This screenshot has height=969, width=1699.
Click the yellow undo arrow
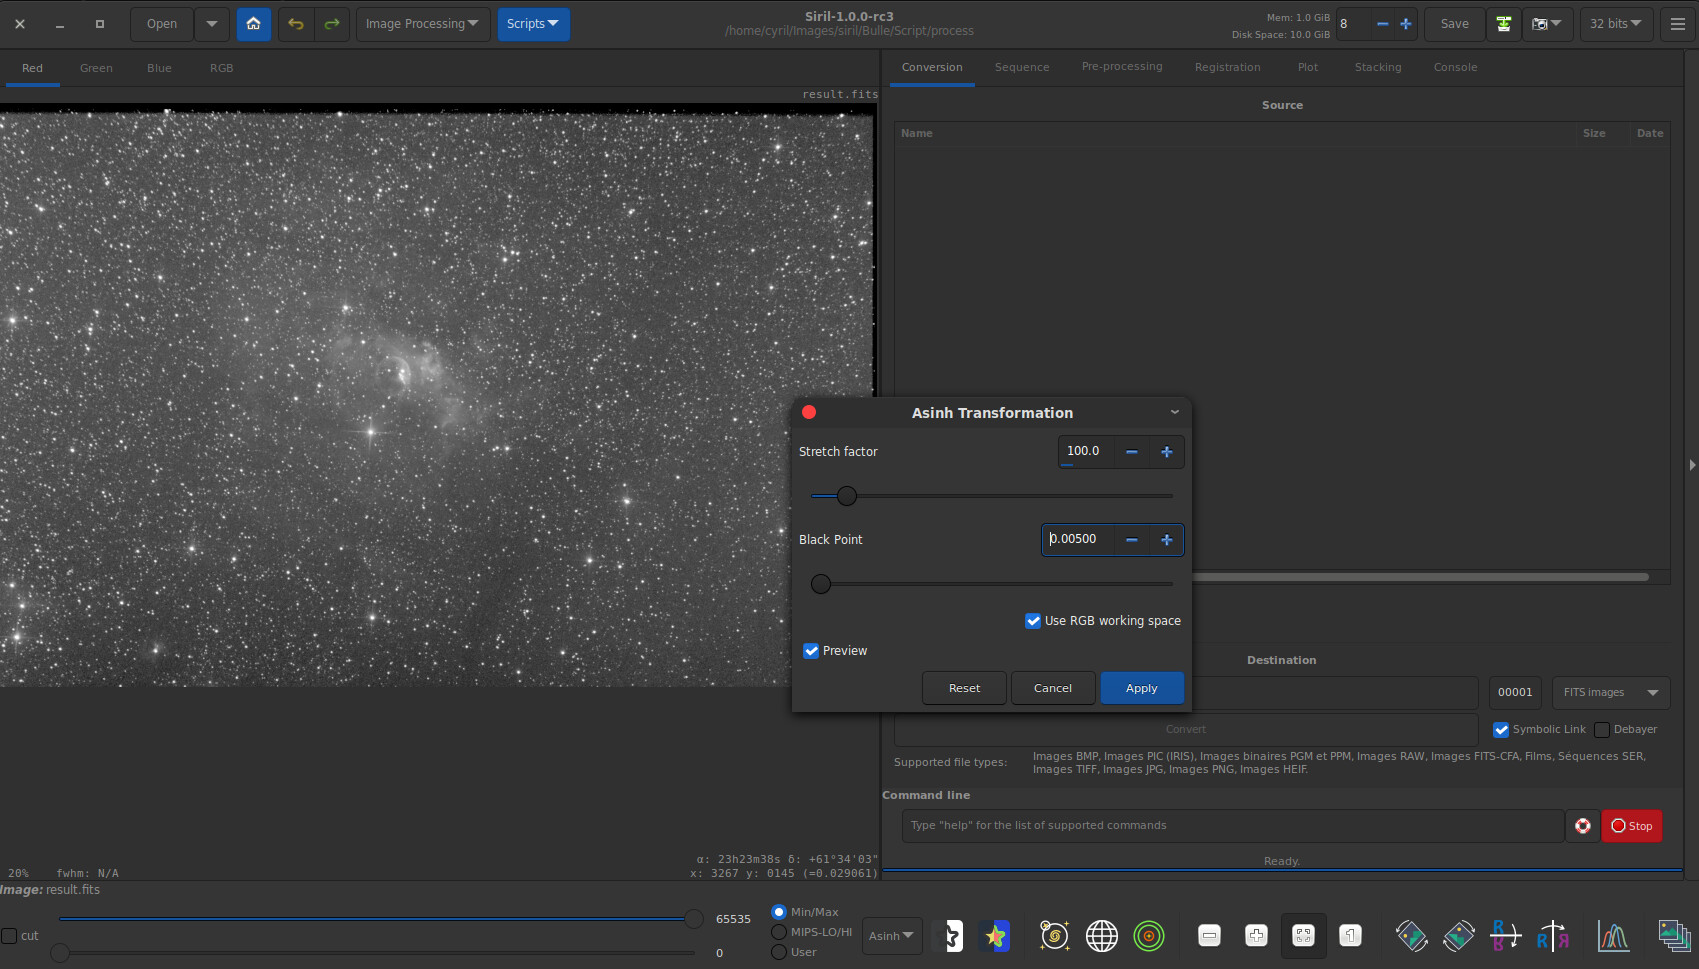(295, 24)
